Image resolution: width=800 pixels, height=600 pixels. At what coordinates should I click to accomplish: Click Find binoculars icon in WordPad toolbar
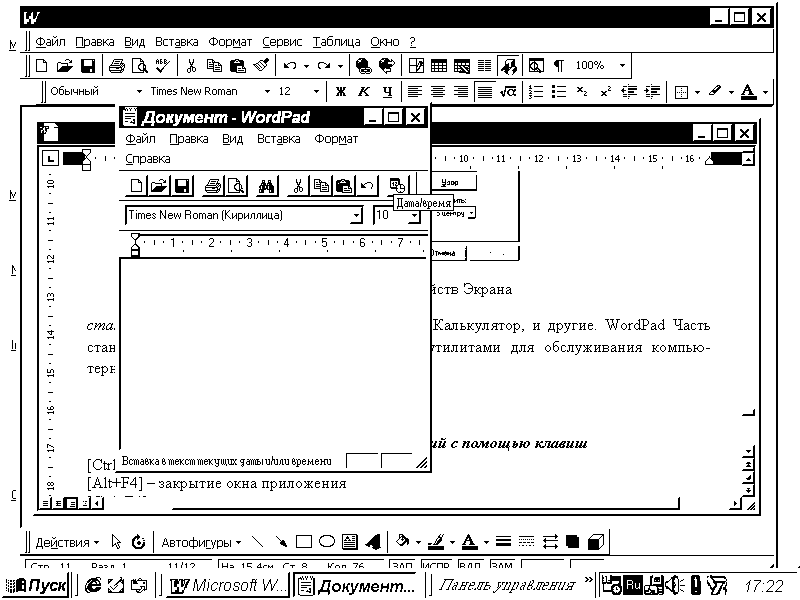pyautogui.click(x=266, y=185)
